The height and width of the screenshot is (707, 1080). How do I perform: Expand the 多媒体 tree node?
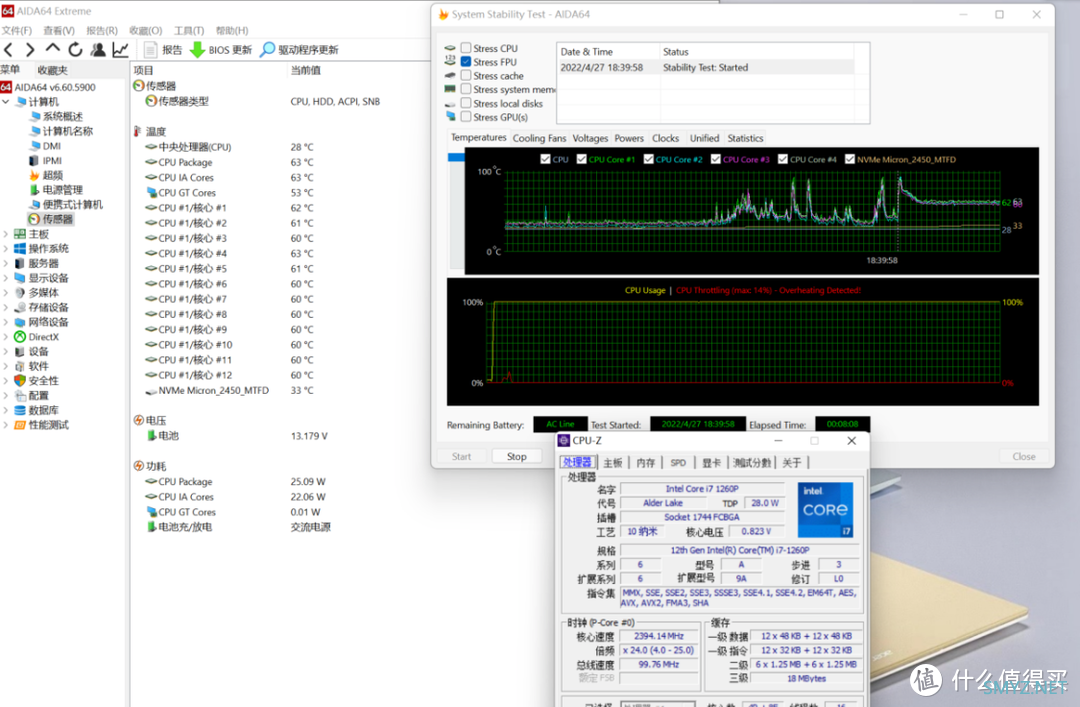click(x=6, y=293)
